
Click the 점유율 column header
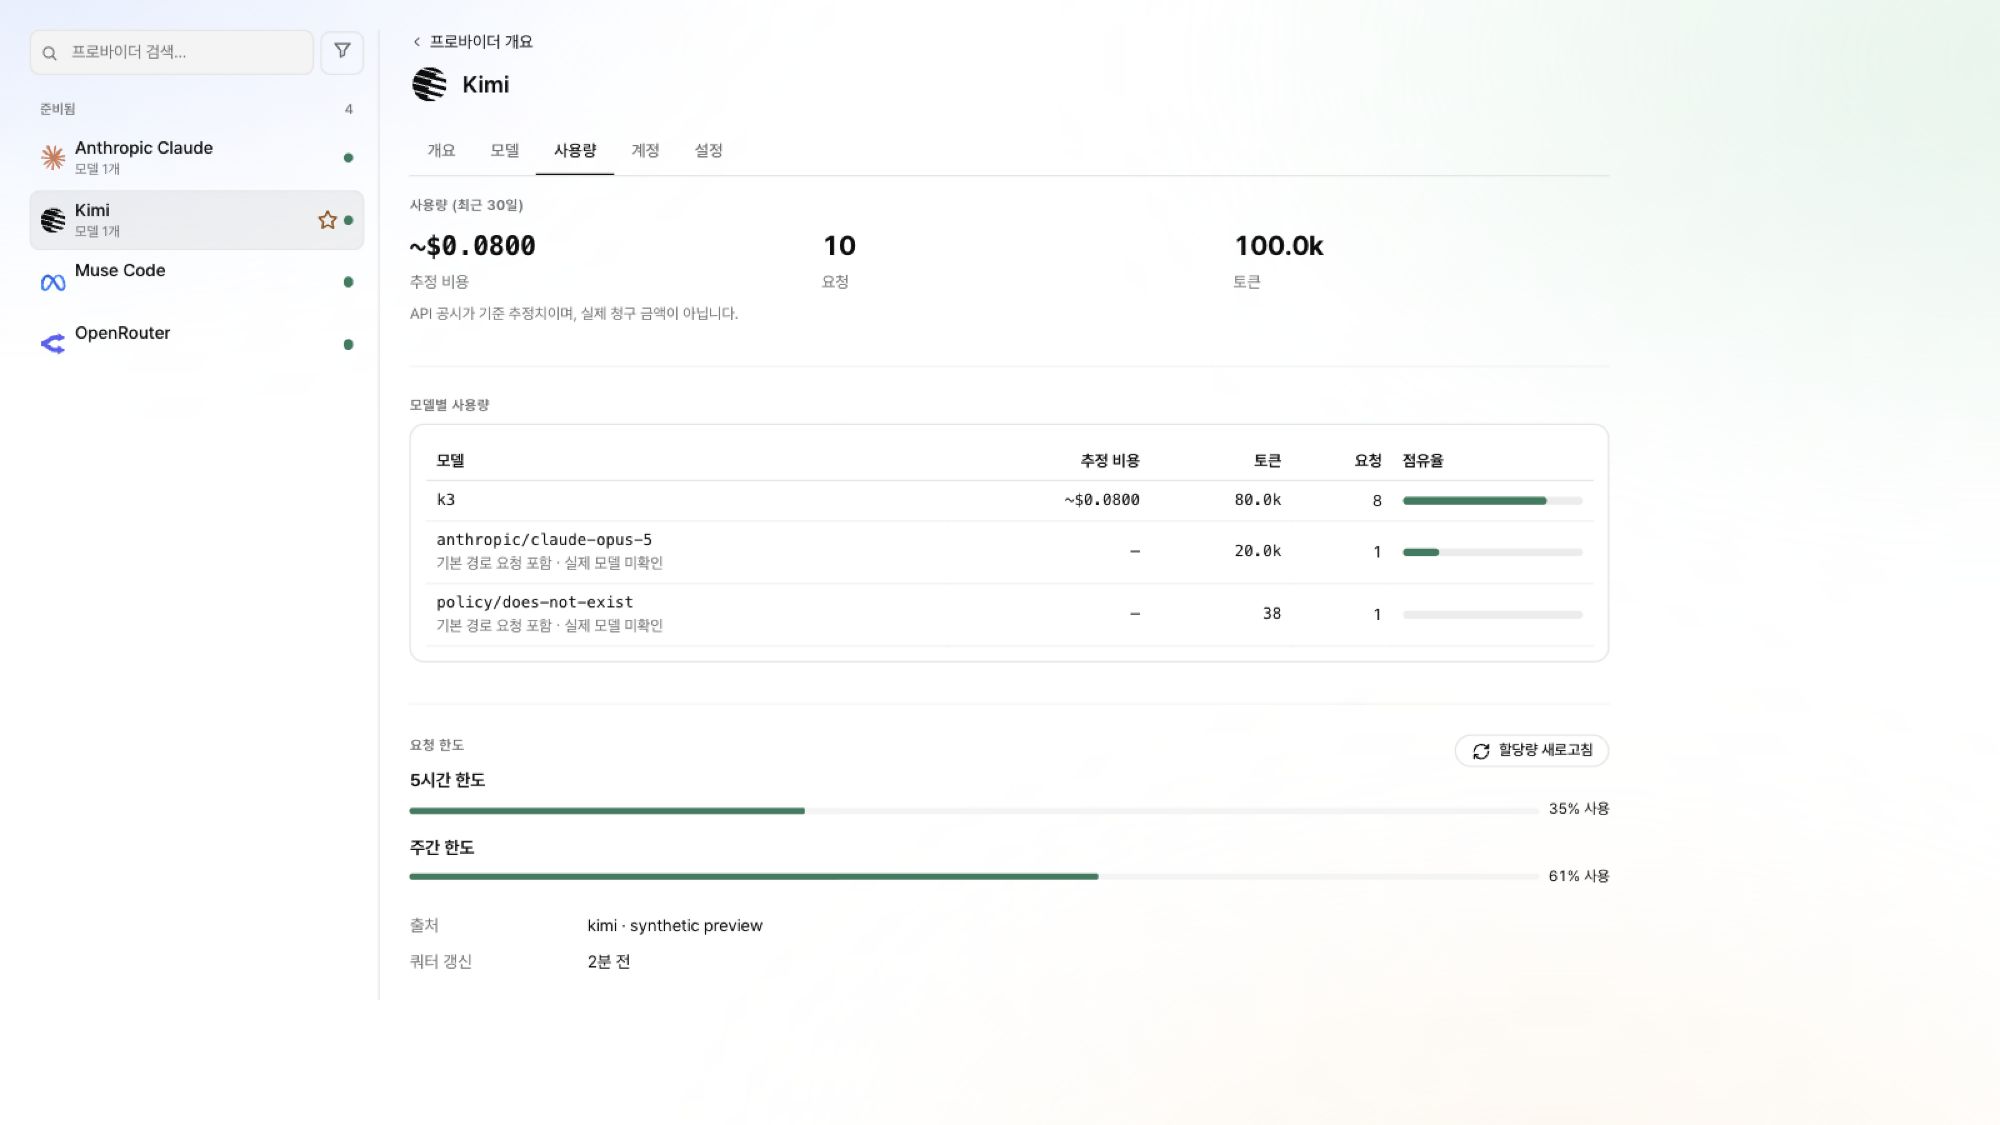pyautogui.click(x=1423, y=460)
